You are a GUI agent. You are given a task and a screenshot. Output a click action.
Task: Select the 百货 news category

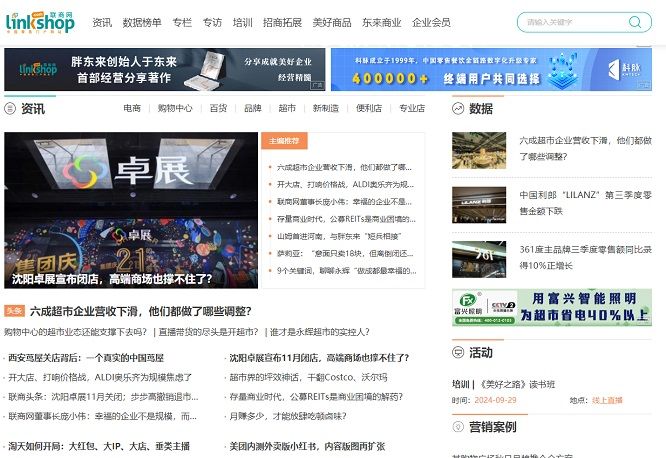point(218,108)
